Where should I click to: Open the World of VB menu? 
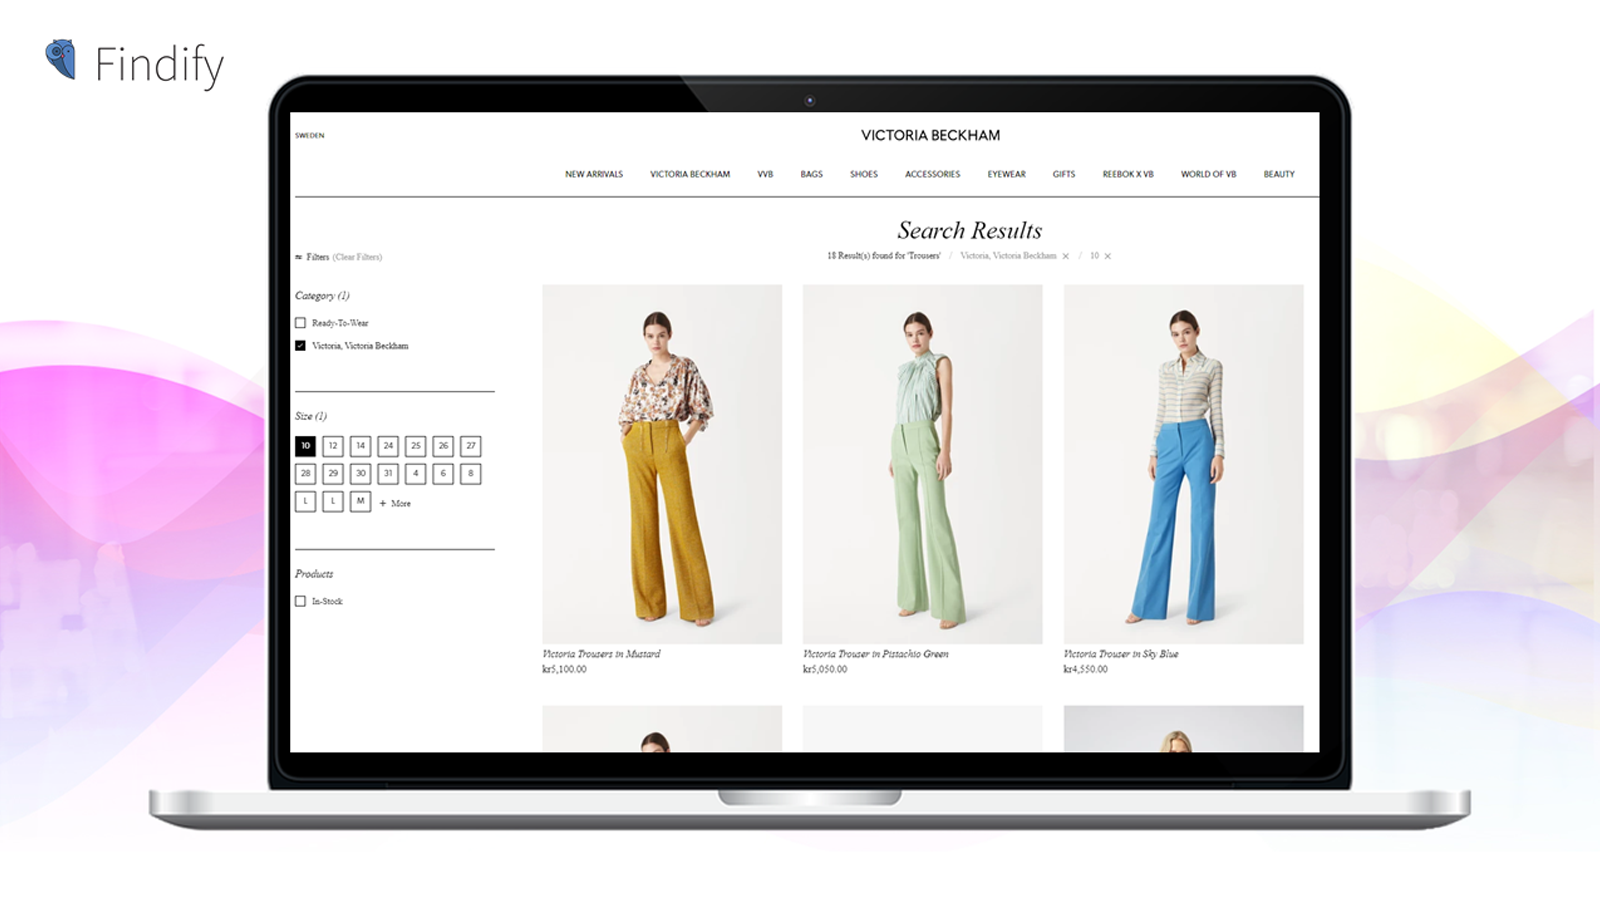(x=1208, y=174)
